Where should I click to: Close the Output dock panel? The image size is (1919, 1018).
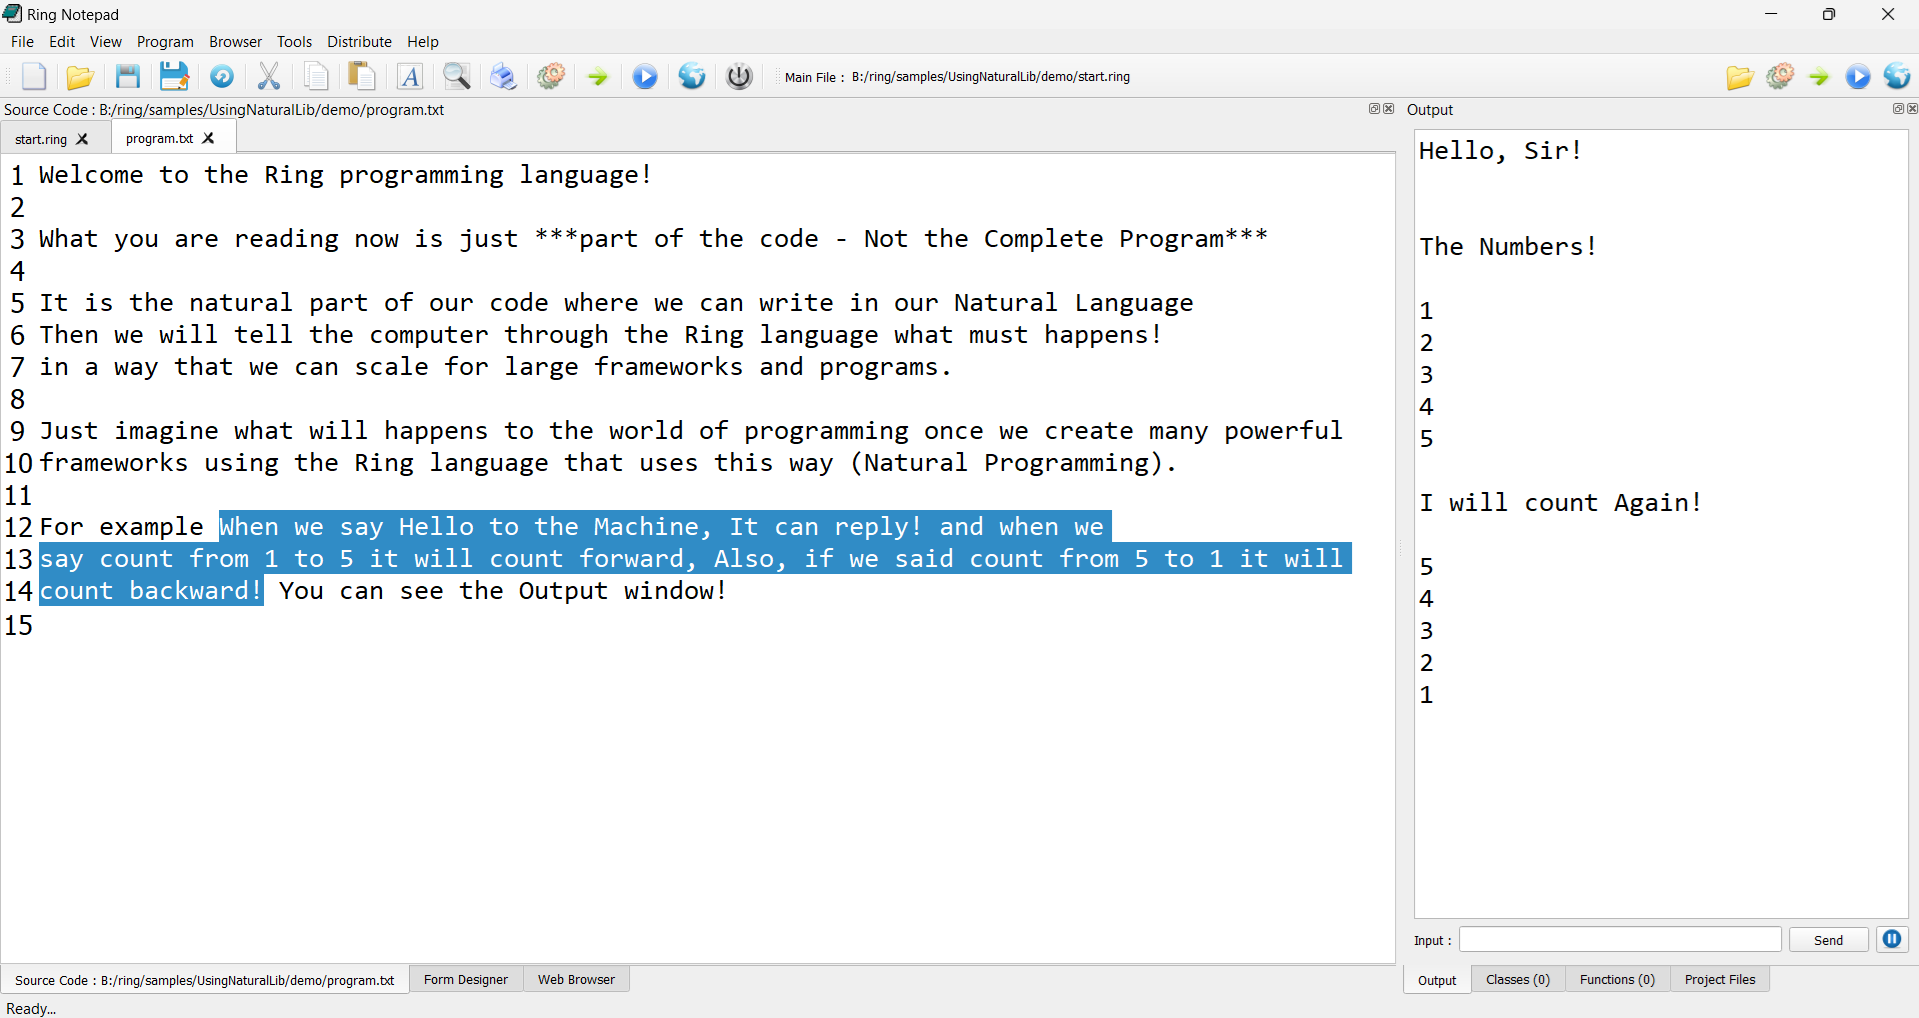pos(1912,108)
